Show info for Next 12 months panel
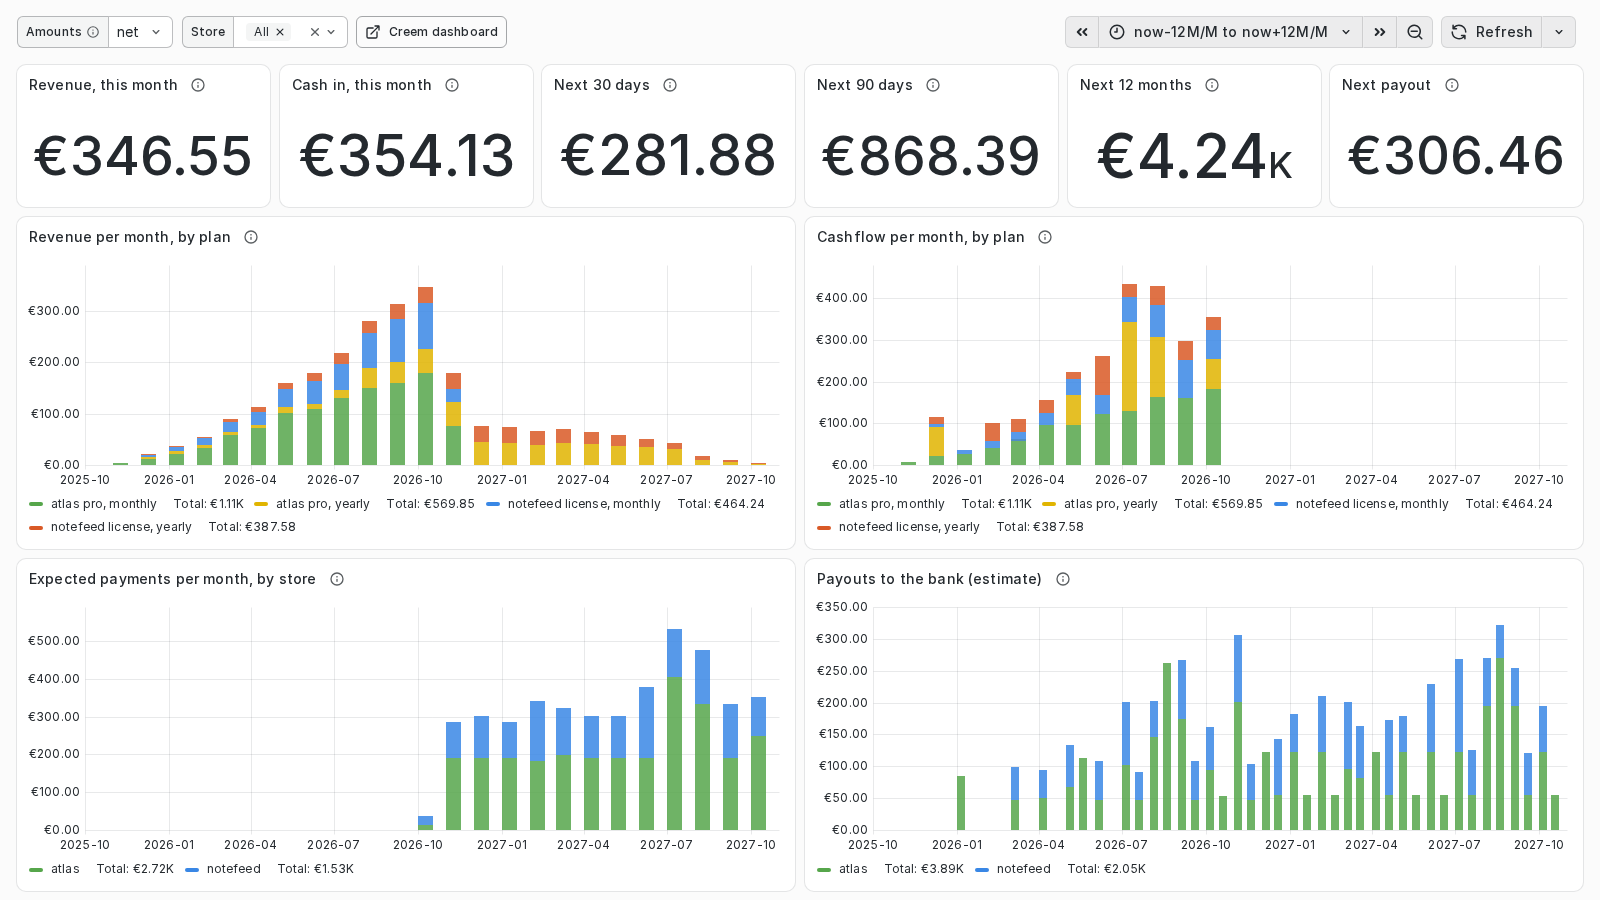The image size is (1600, 900). tap(1212, 85)
